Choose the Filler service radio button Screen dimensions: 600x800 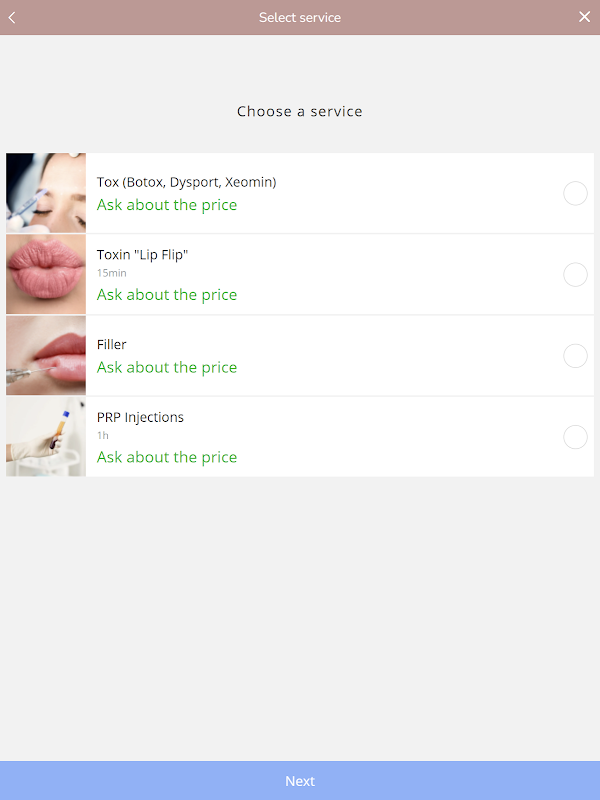click(x=575, y=356)
